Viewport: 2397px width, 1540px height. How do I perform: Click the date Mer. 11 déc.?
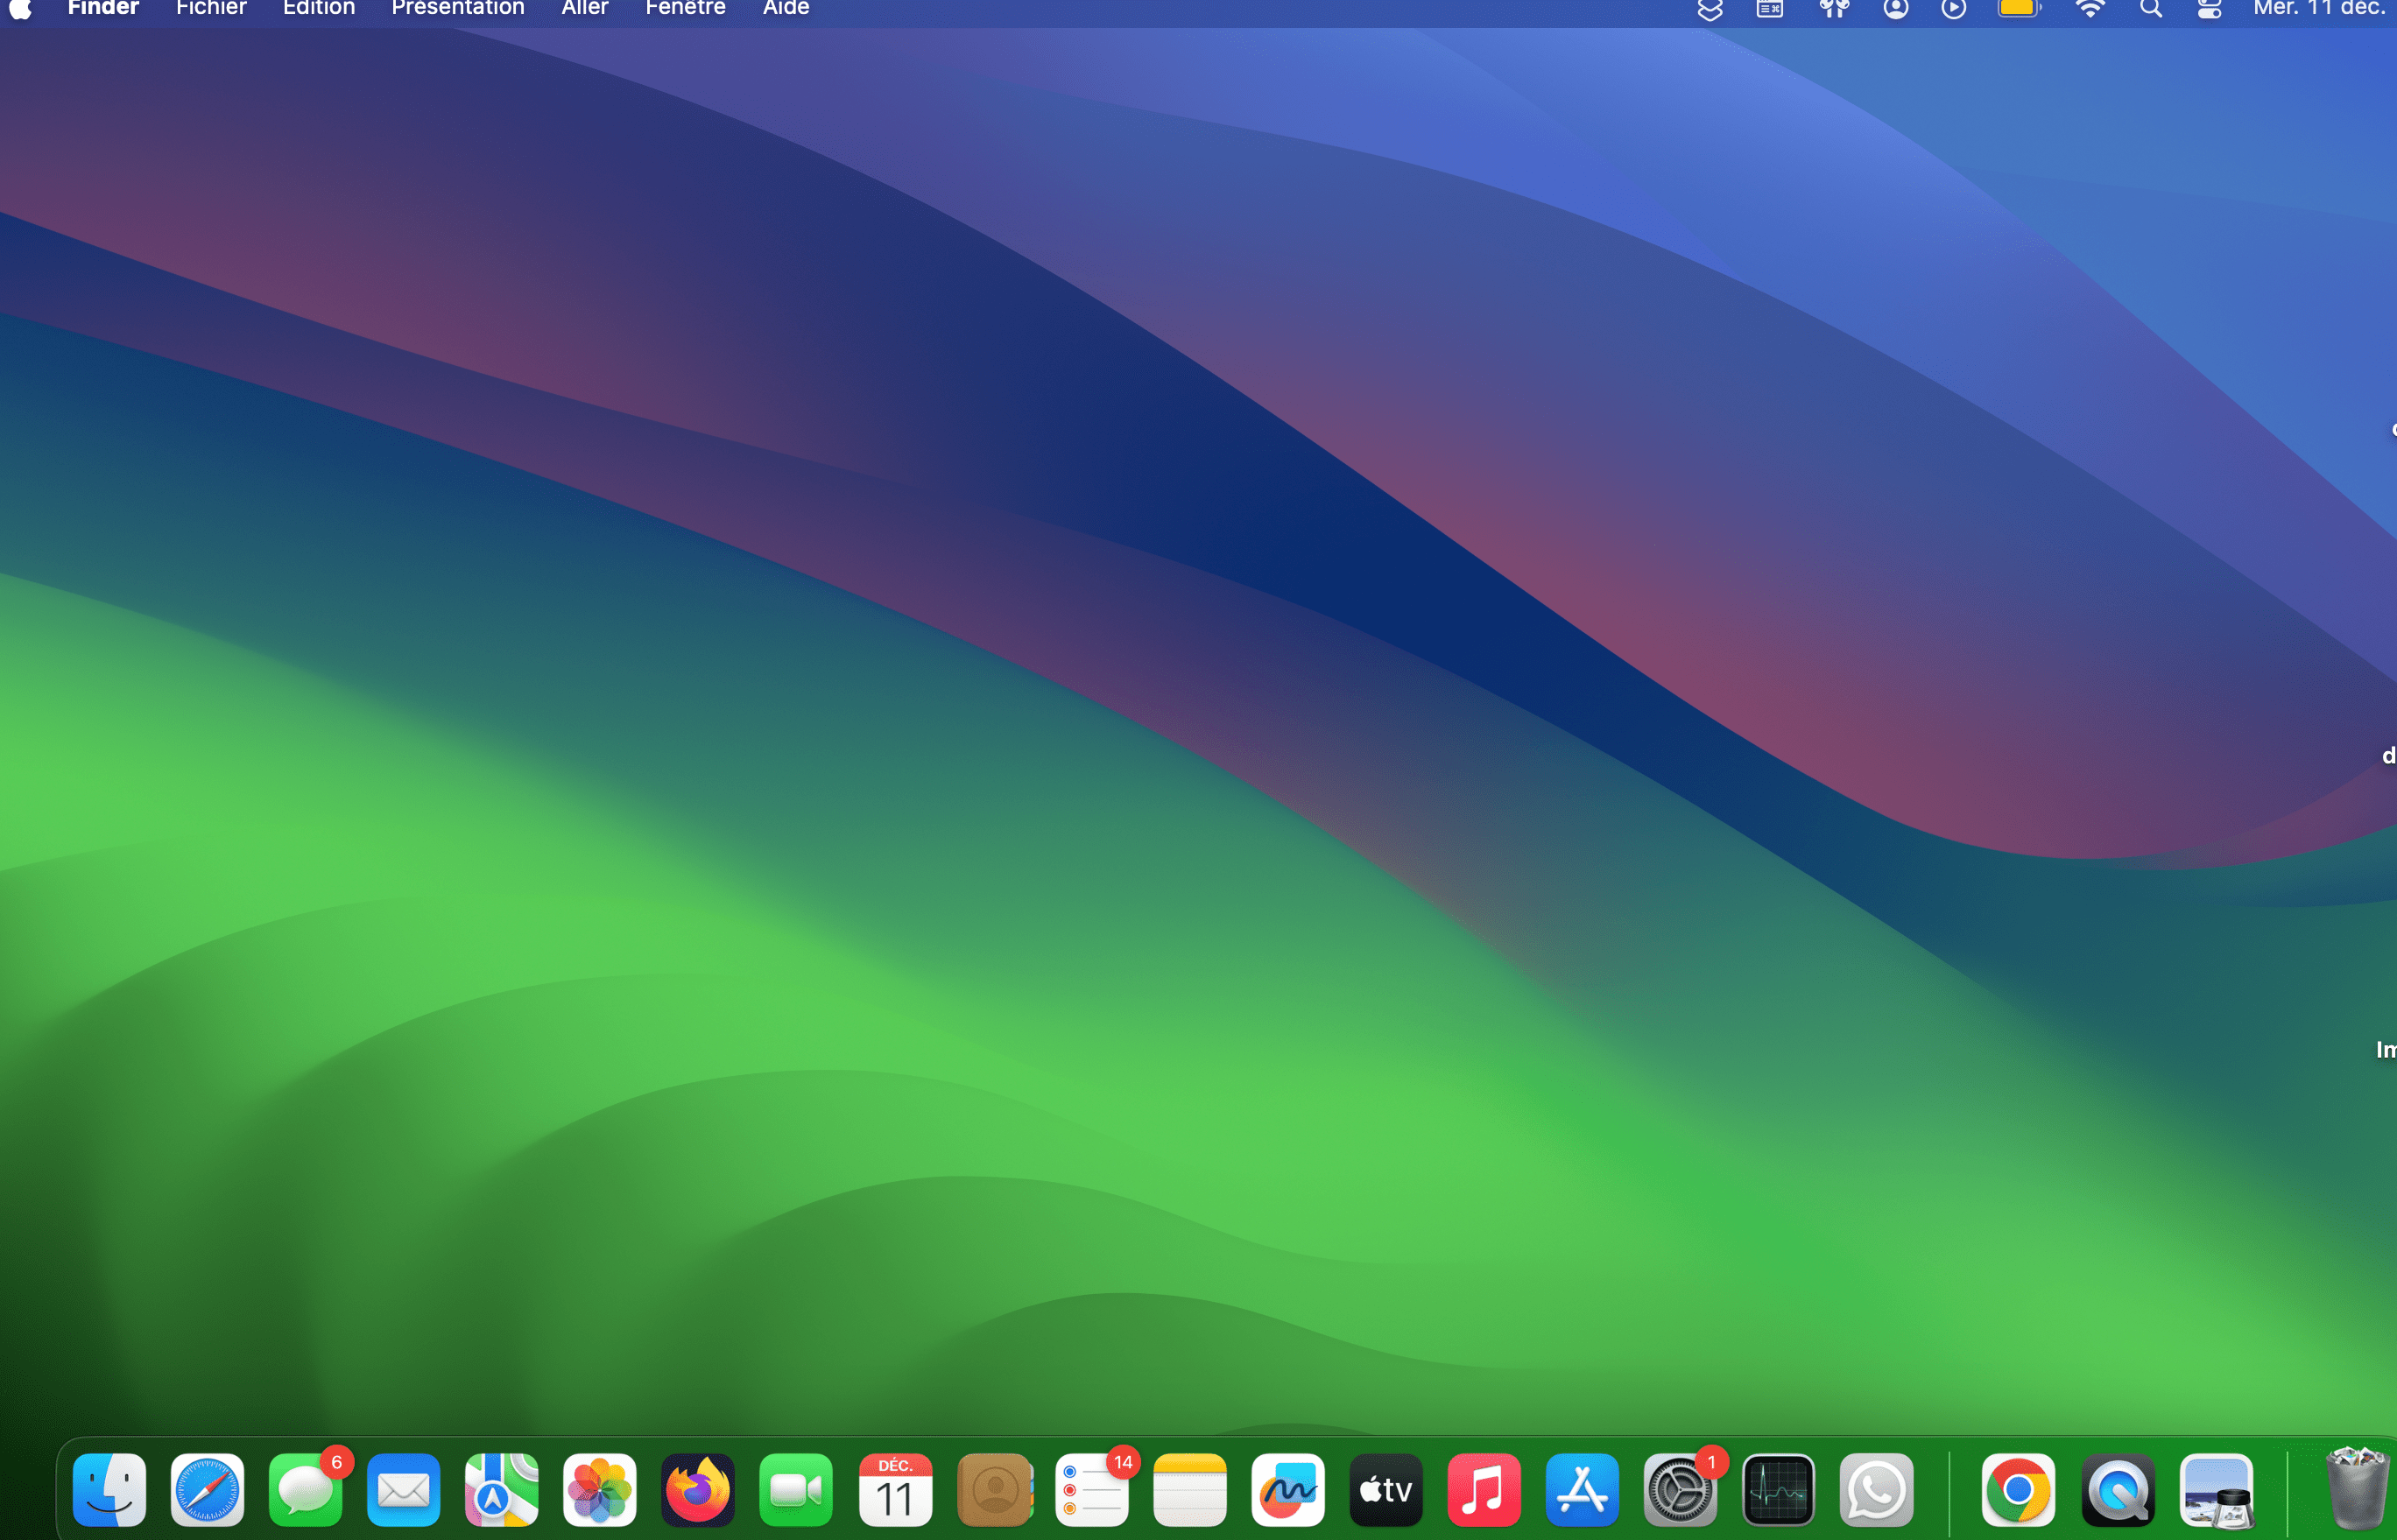2318,9
